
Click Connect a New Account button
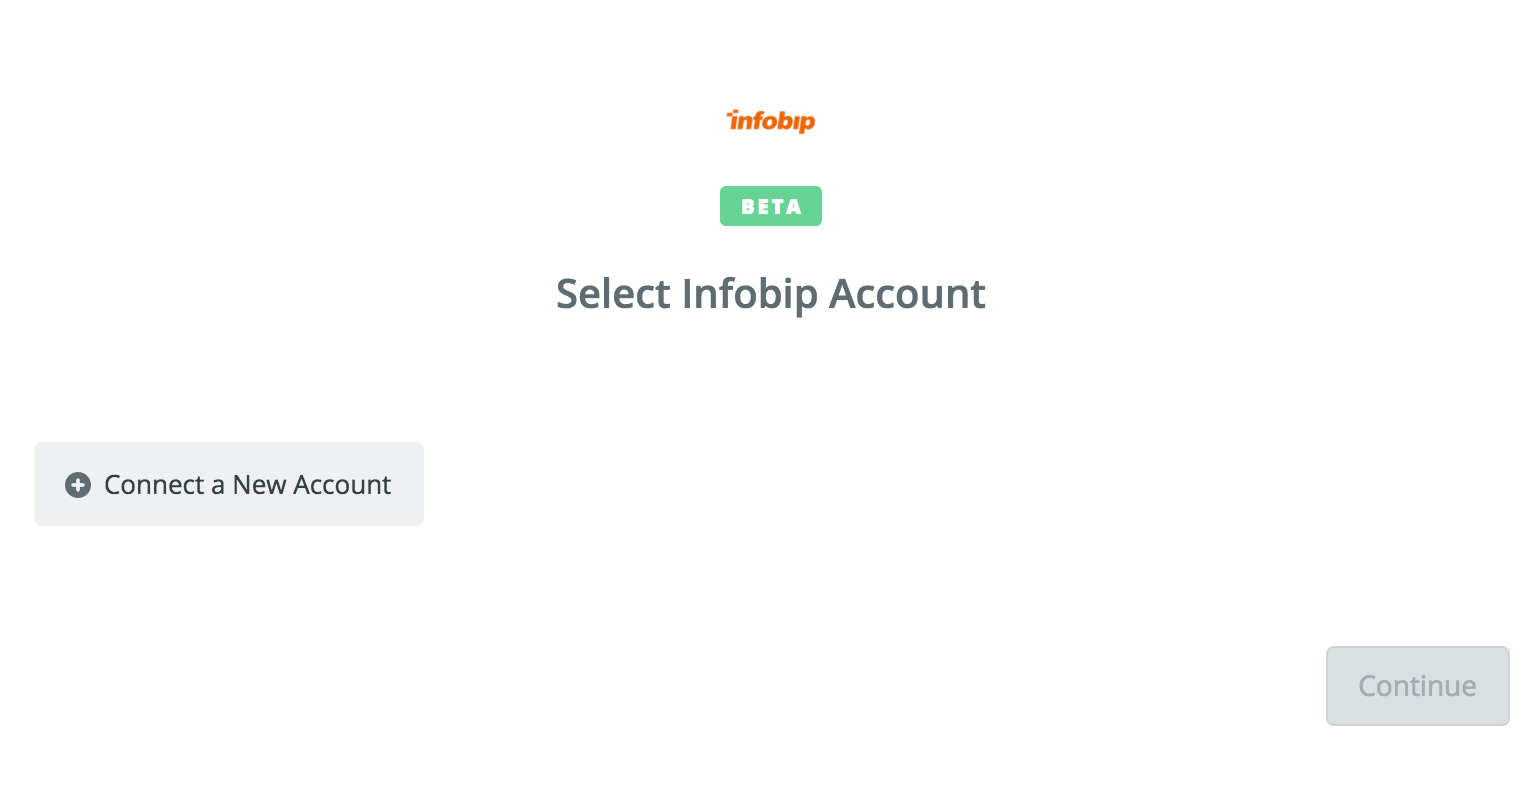[x=229, y=484]
